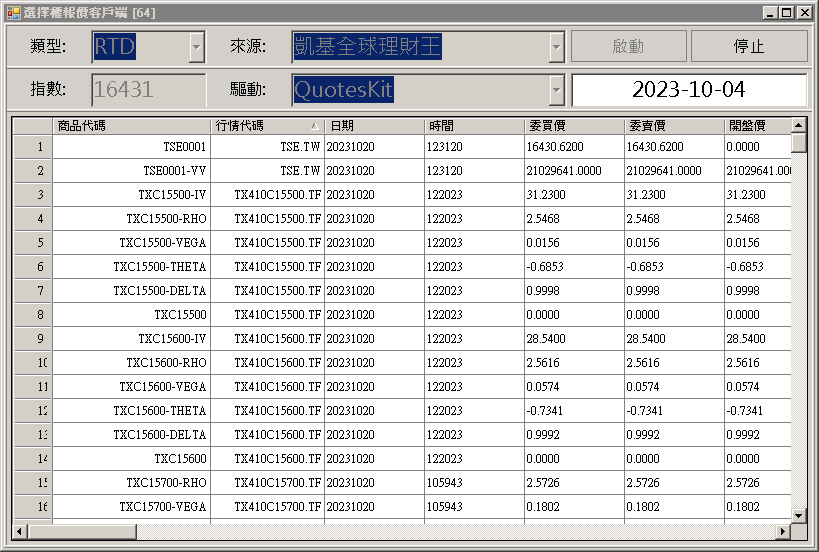Image resolution: width=819 pixels, height=552 pixels.
Task: Click cell TXC15500-THETA
Action: click(x=131, y=267)
